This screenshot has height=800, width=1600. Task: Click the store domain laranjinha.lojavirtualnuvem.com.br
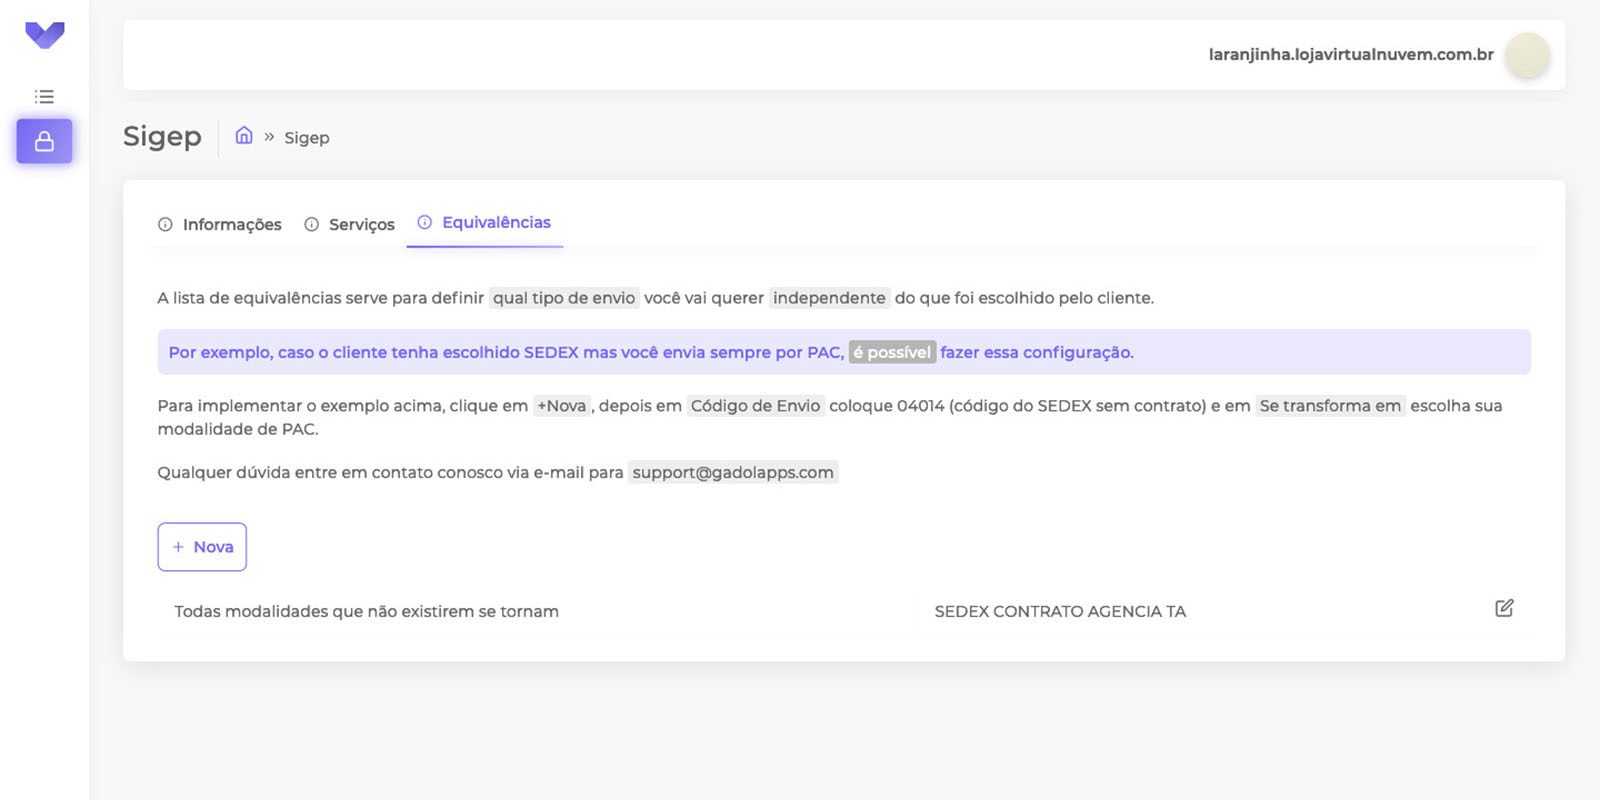coord(1351,55)
